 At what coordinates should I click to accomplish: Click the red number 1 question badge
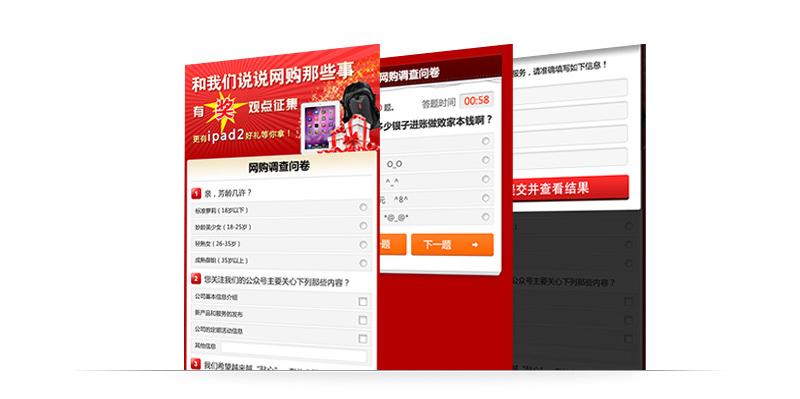tap(196, 193)
